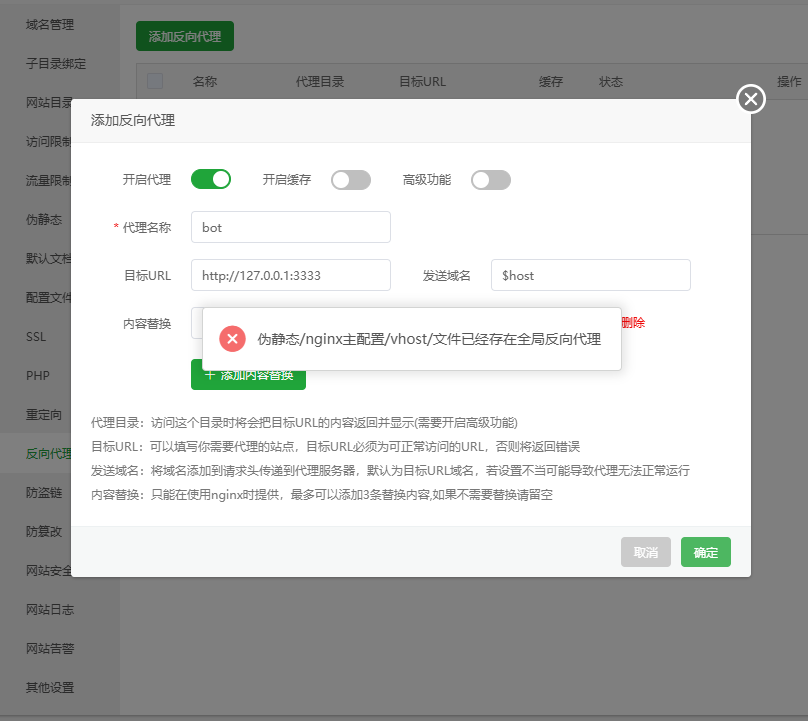Click the 状态 column header
This screenshot has height=721, width=808.
click(611, 81)
